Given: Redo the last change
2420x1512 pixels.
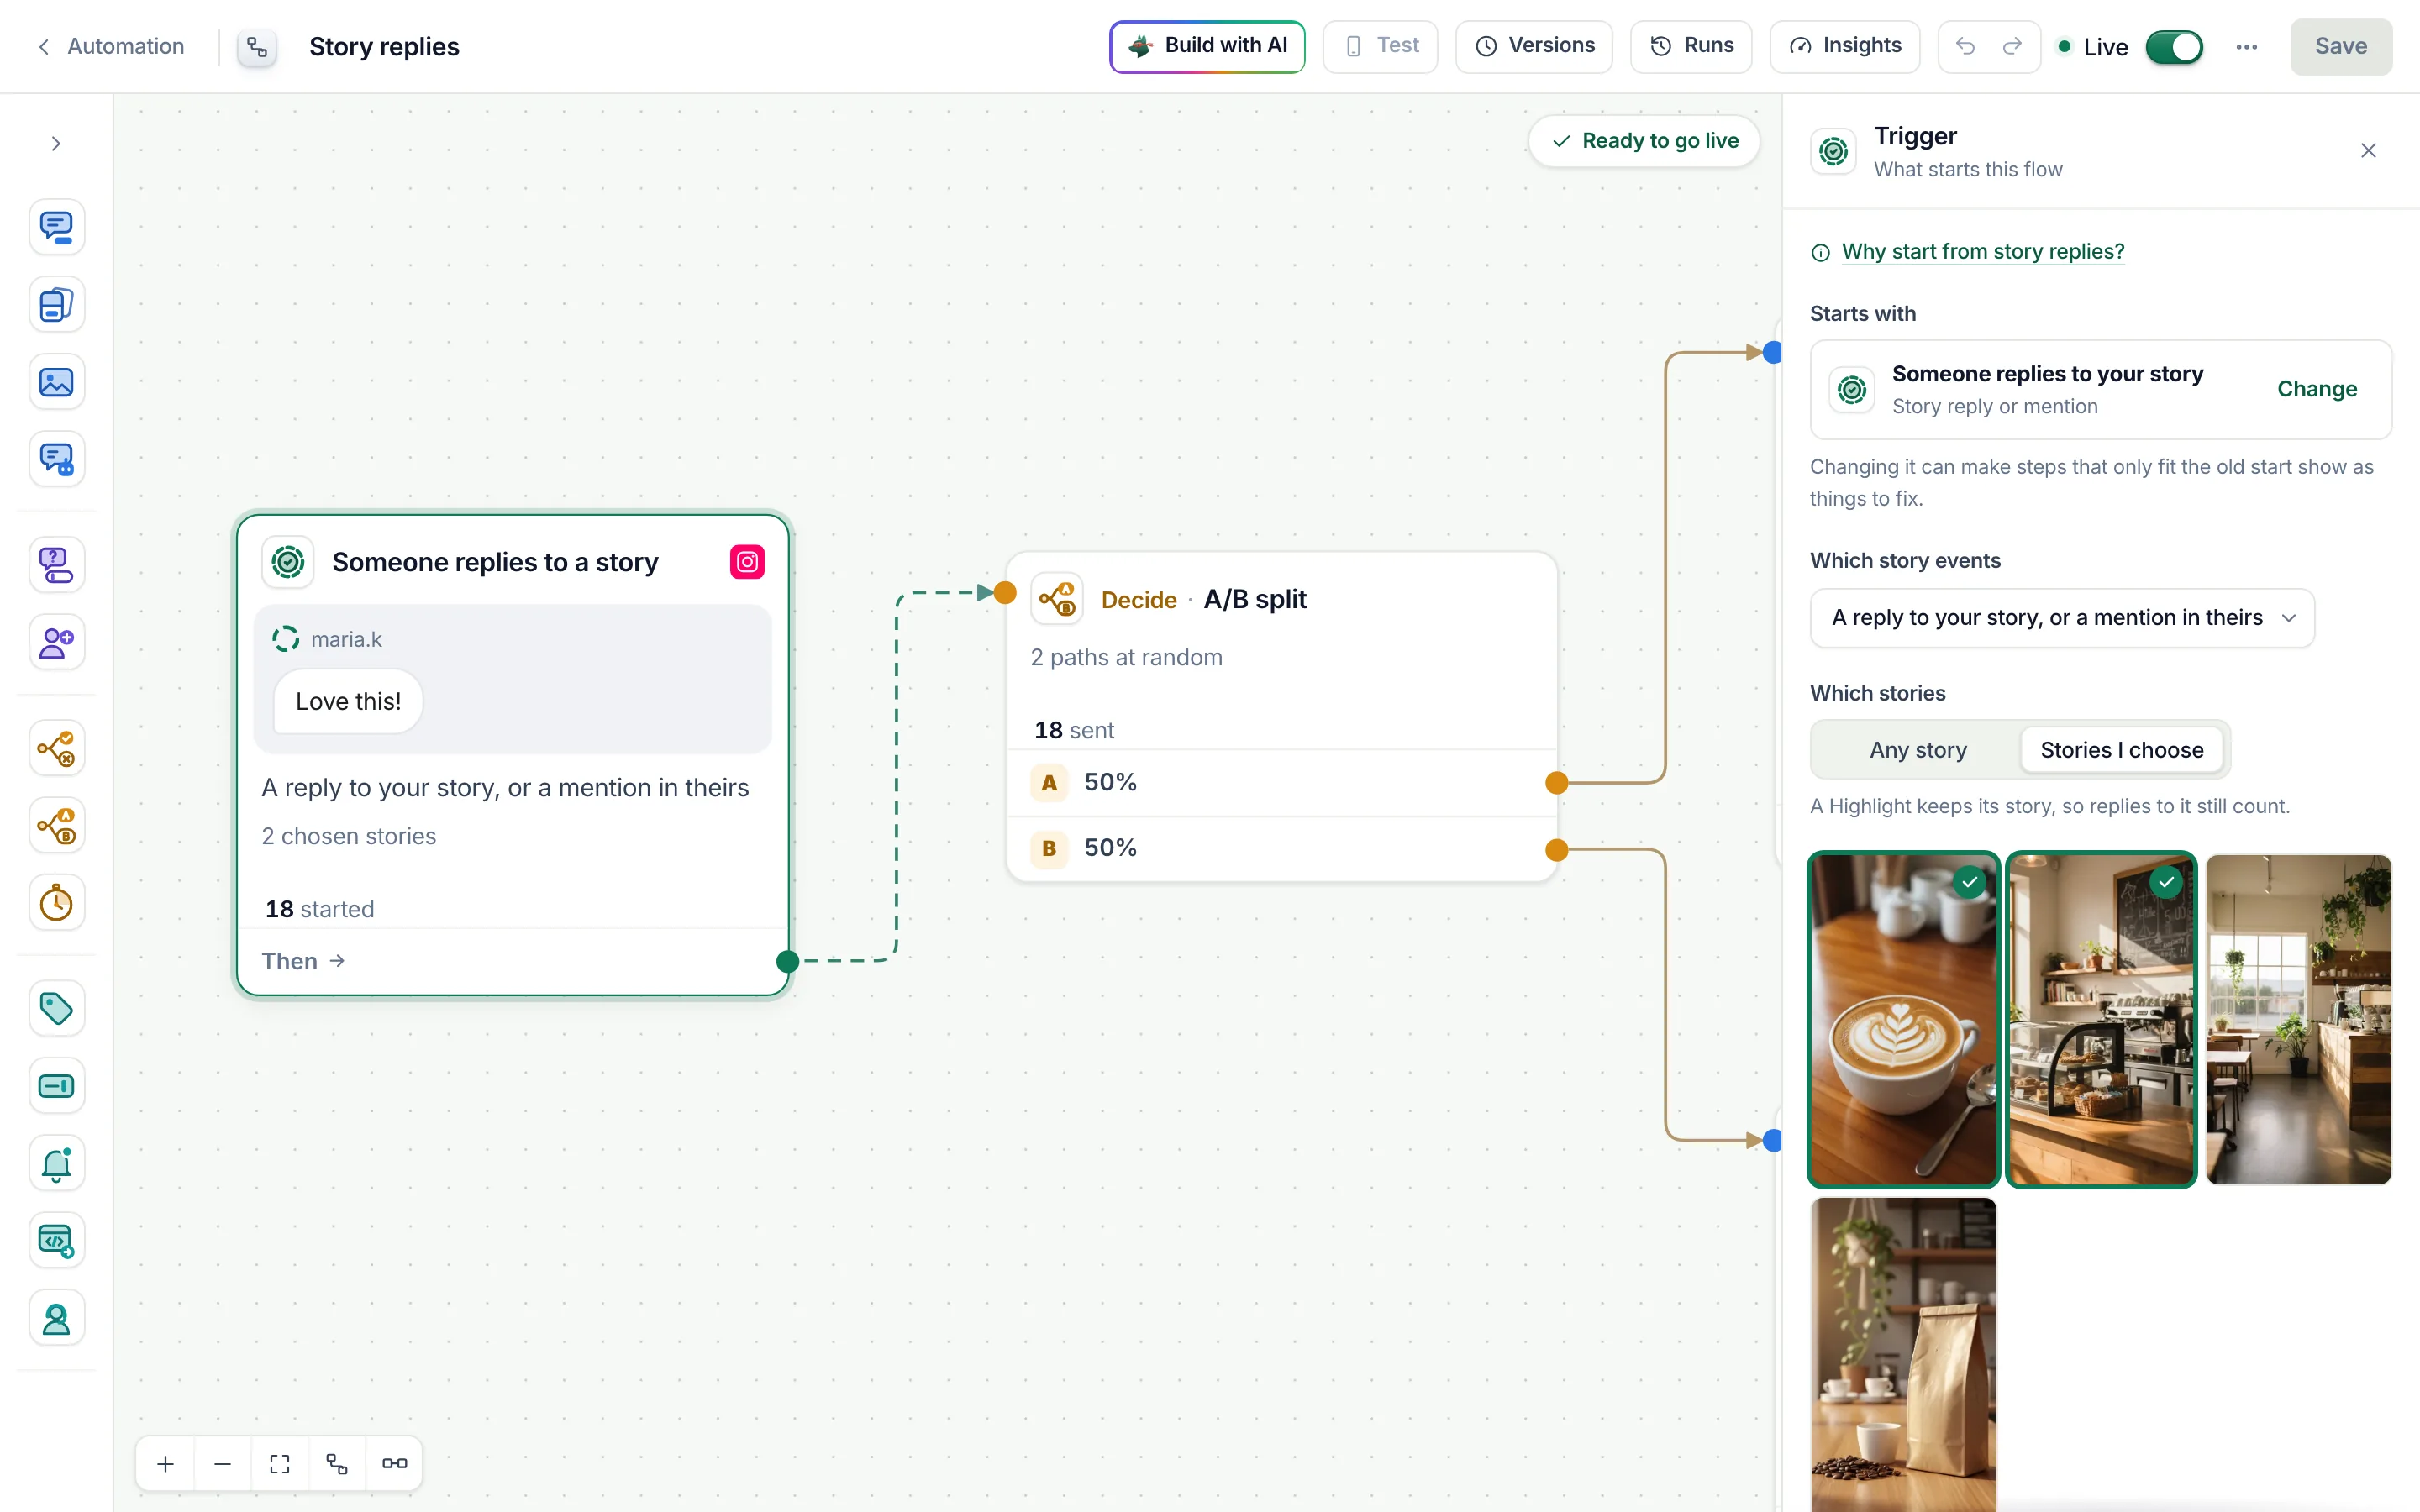Looking at the screenshot, I should click(2012, 46).
